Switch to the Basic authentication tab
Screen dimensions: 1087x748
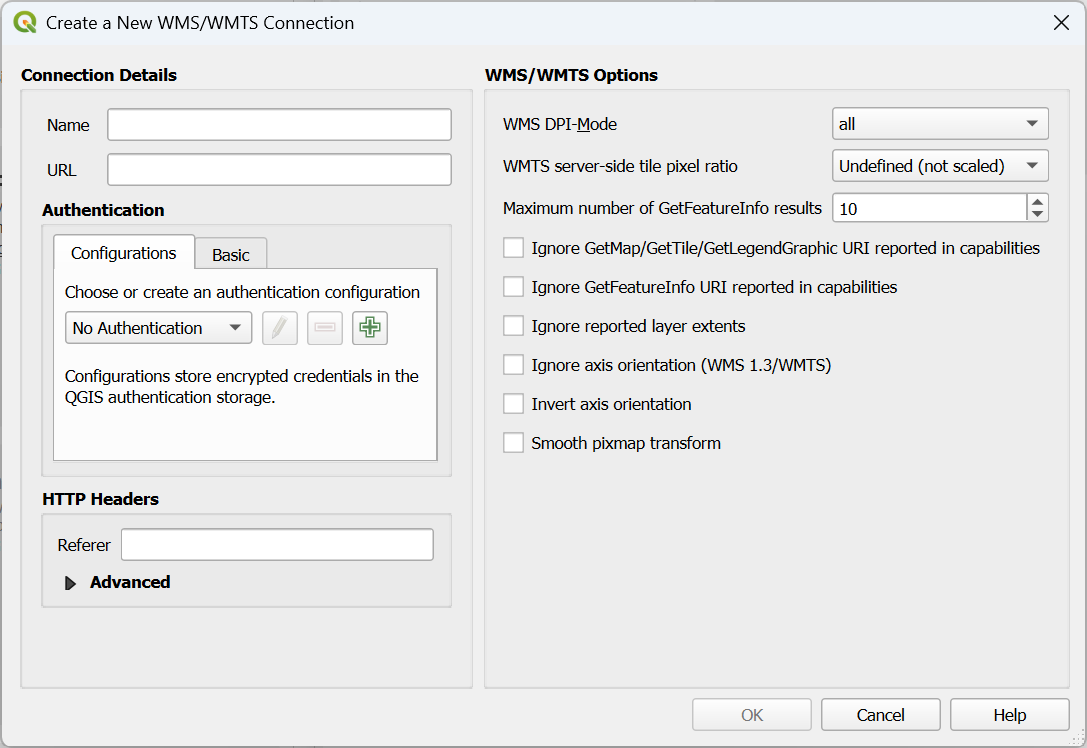point(230,255)
